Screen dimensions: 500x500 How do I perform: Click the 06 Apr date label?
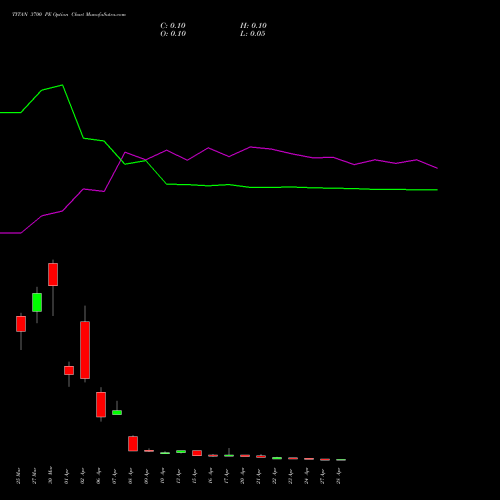pos(98,476)
